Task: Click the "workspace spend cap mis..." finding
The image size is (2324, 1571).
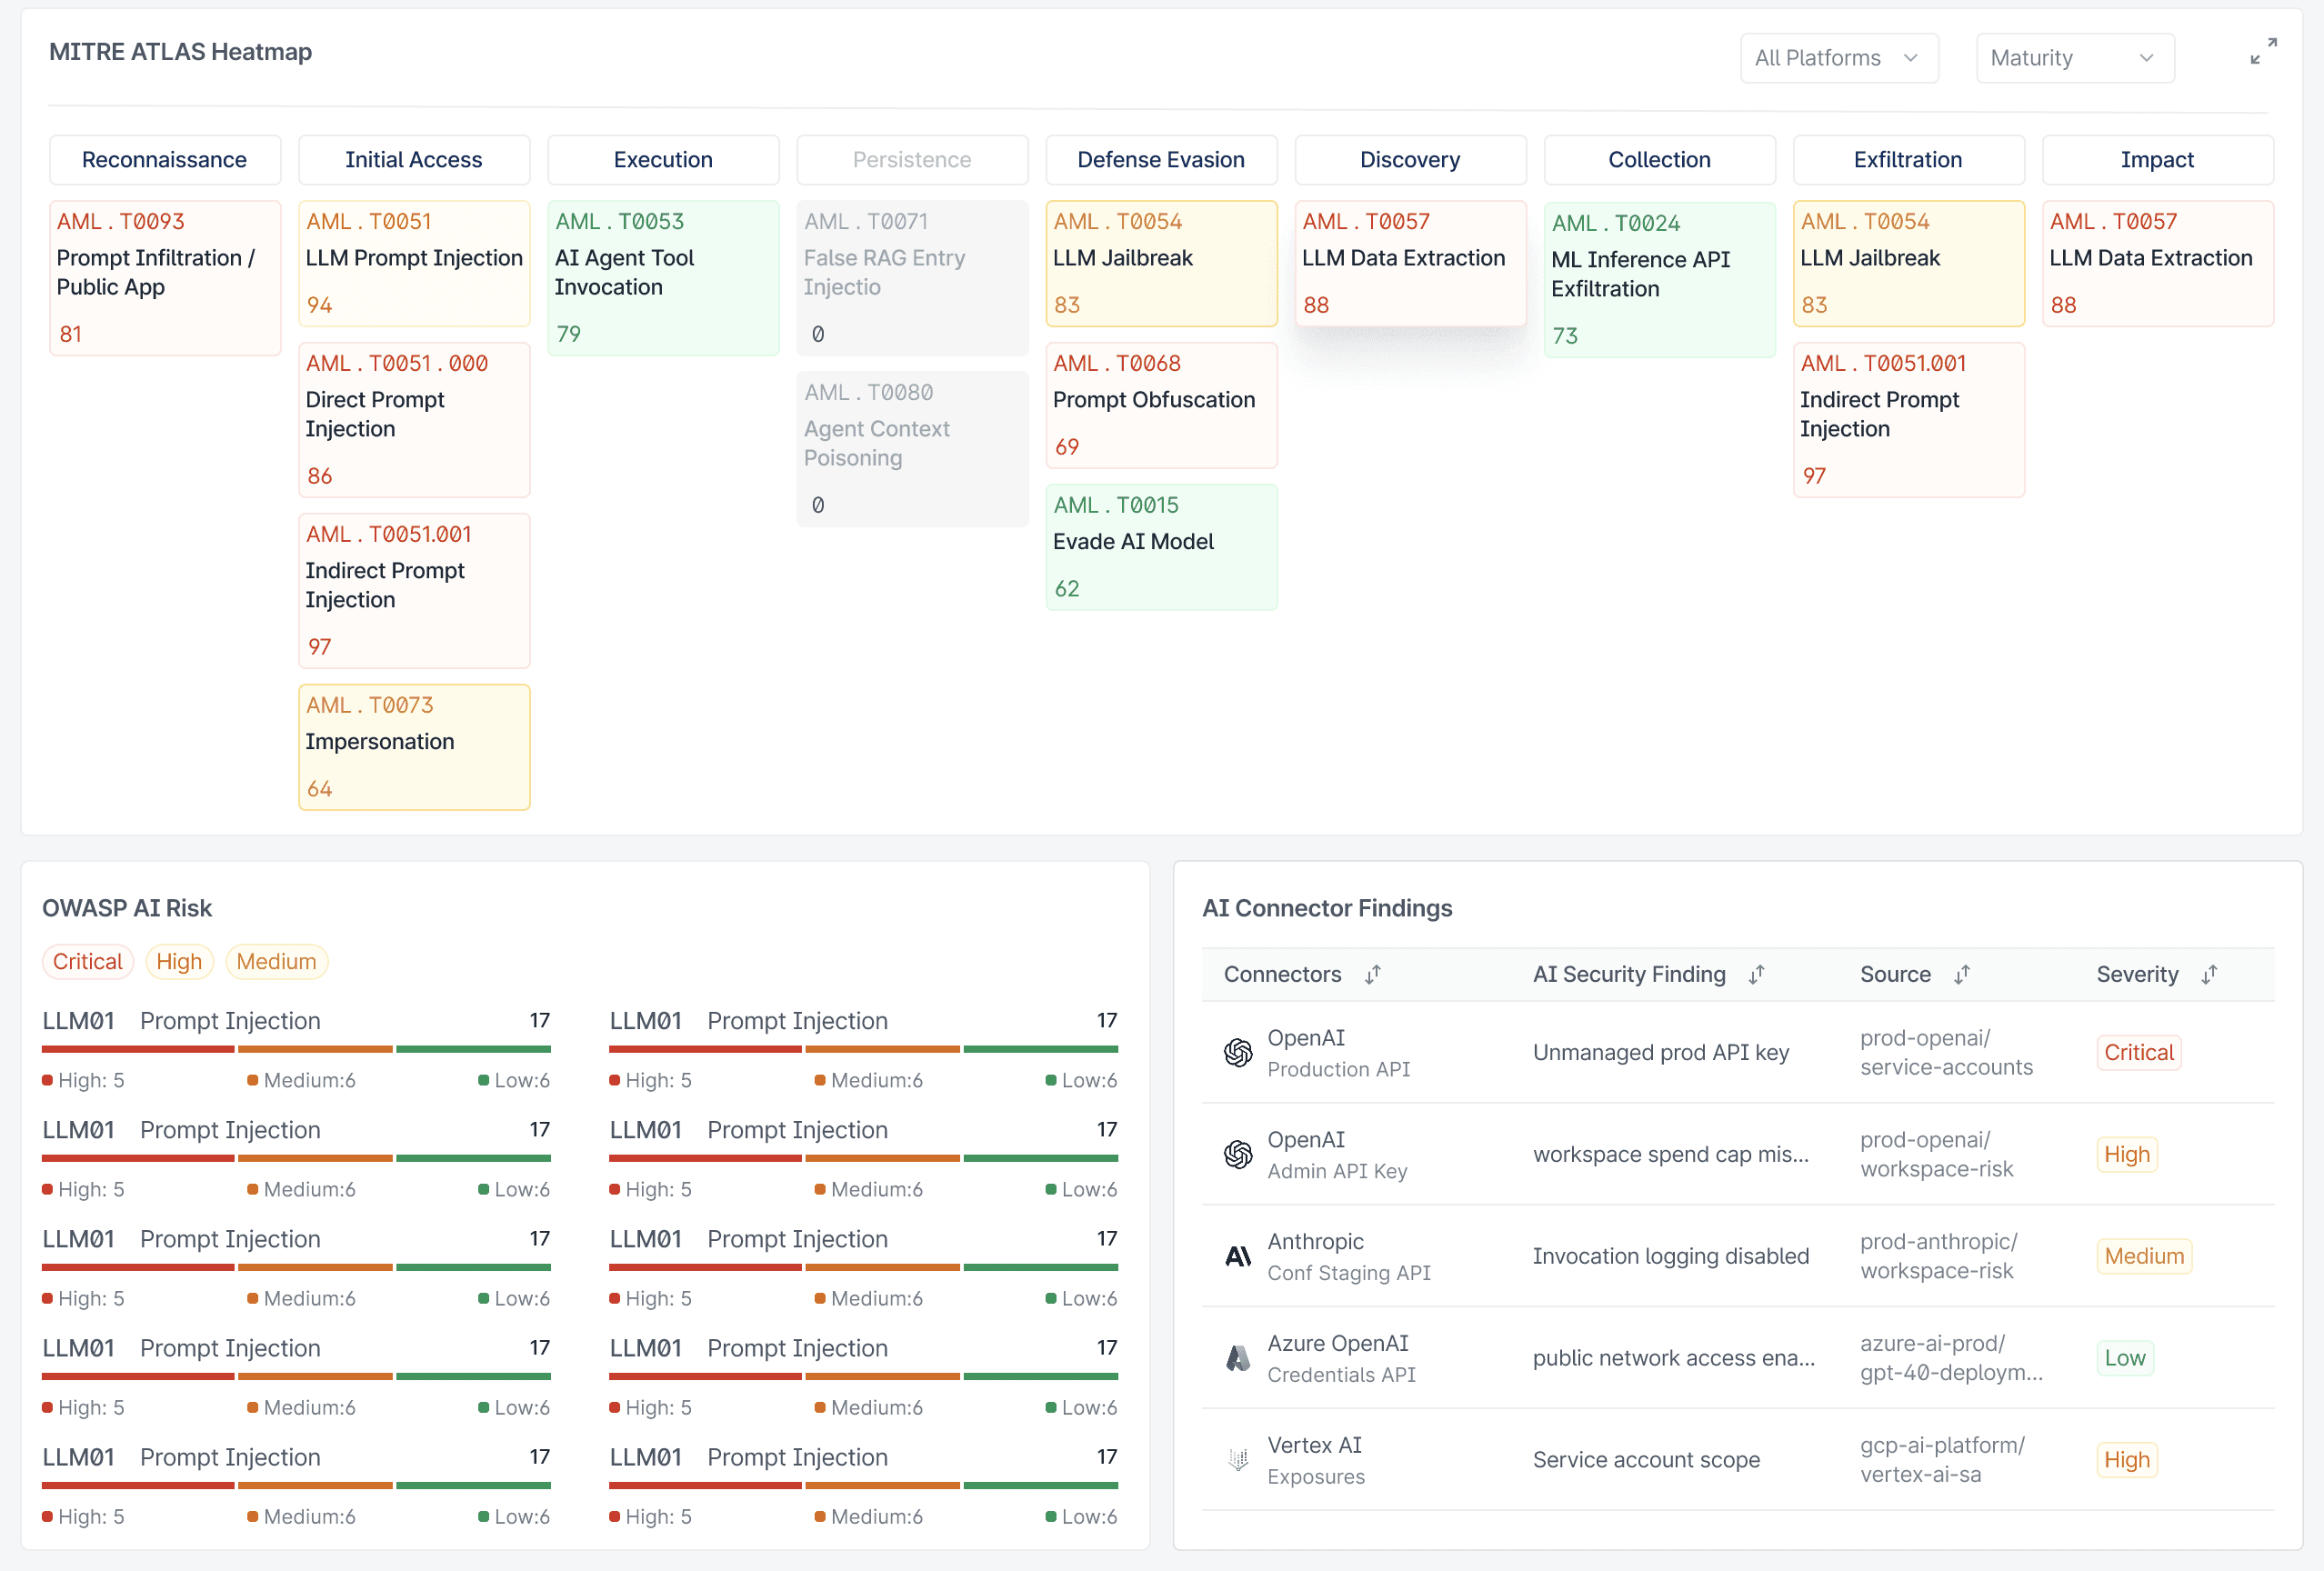Action: click(x=1671, y=1154)
